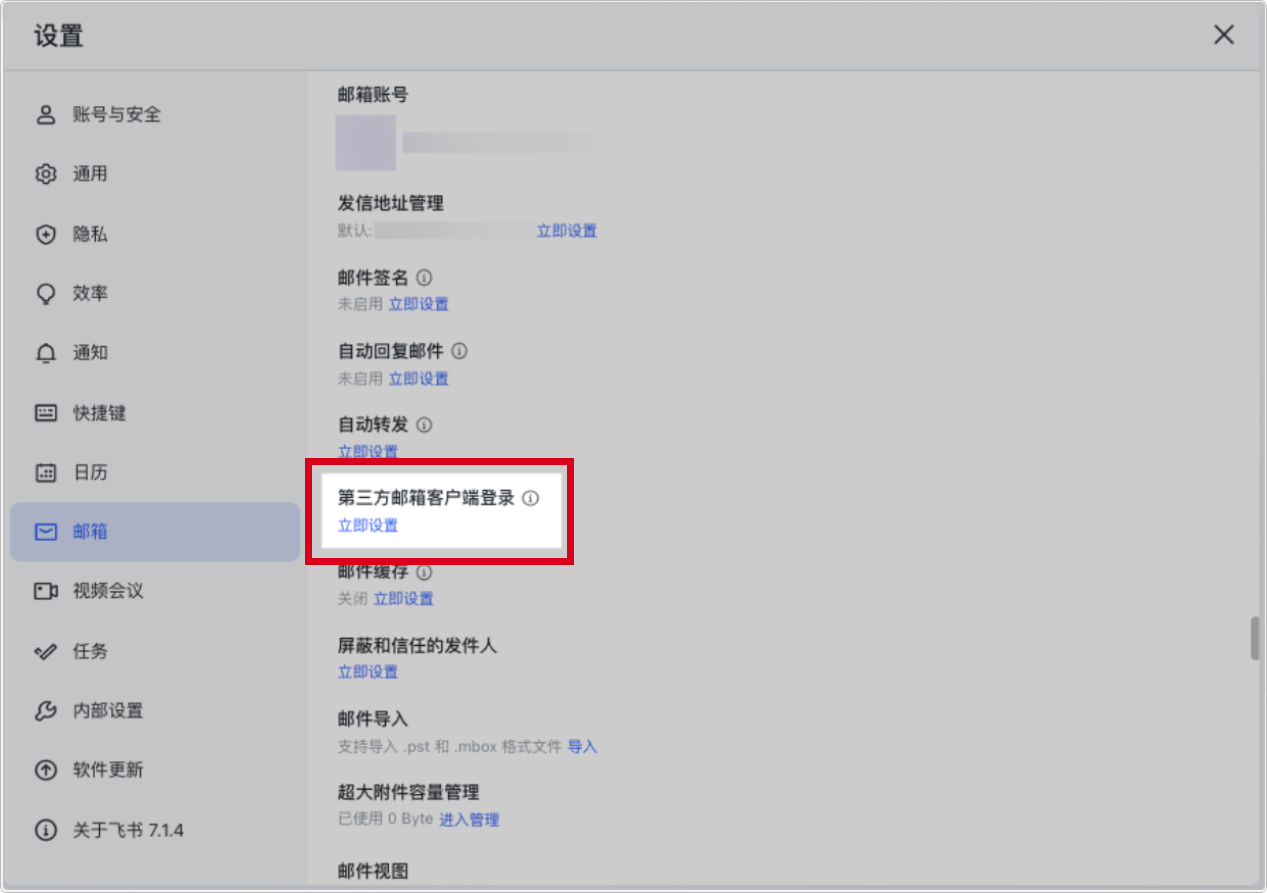Image resolution: width=1267 pixels, height=893 pixels.
Task: Click the calendar icon next to 日历
Action: coord(46,472)
